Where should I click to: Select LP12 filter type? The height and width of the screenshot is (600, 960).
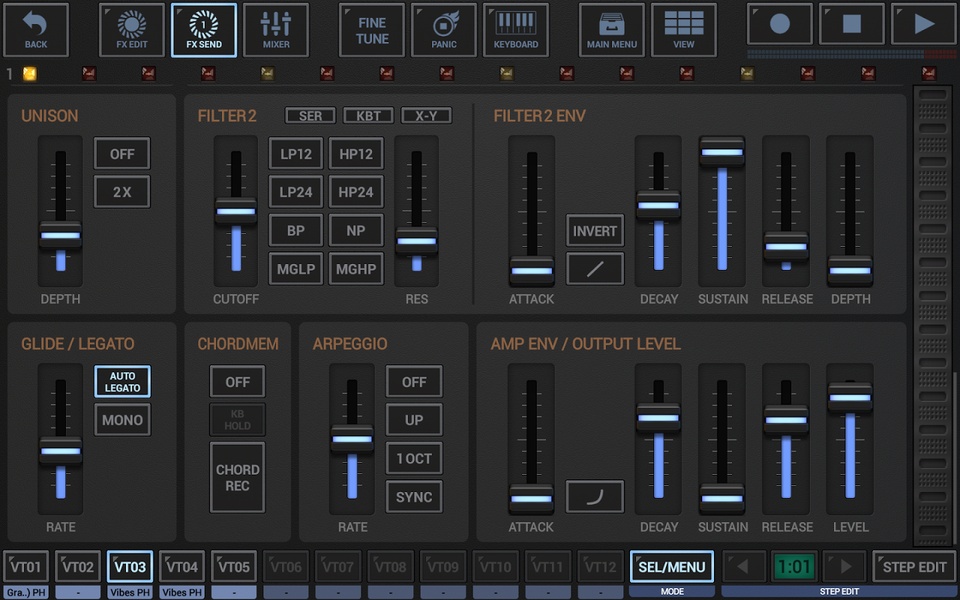point(296,154)
